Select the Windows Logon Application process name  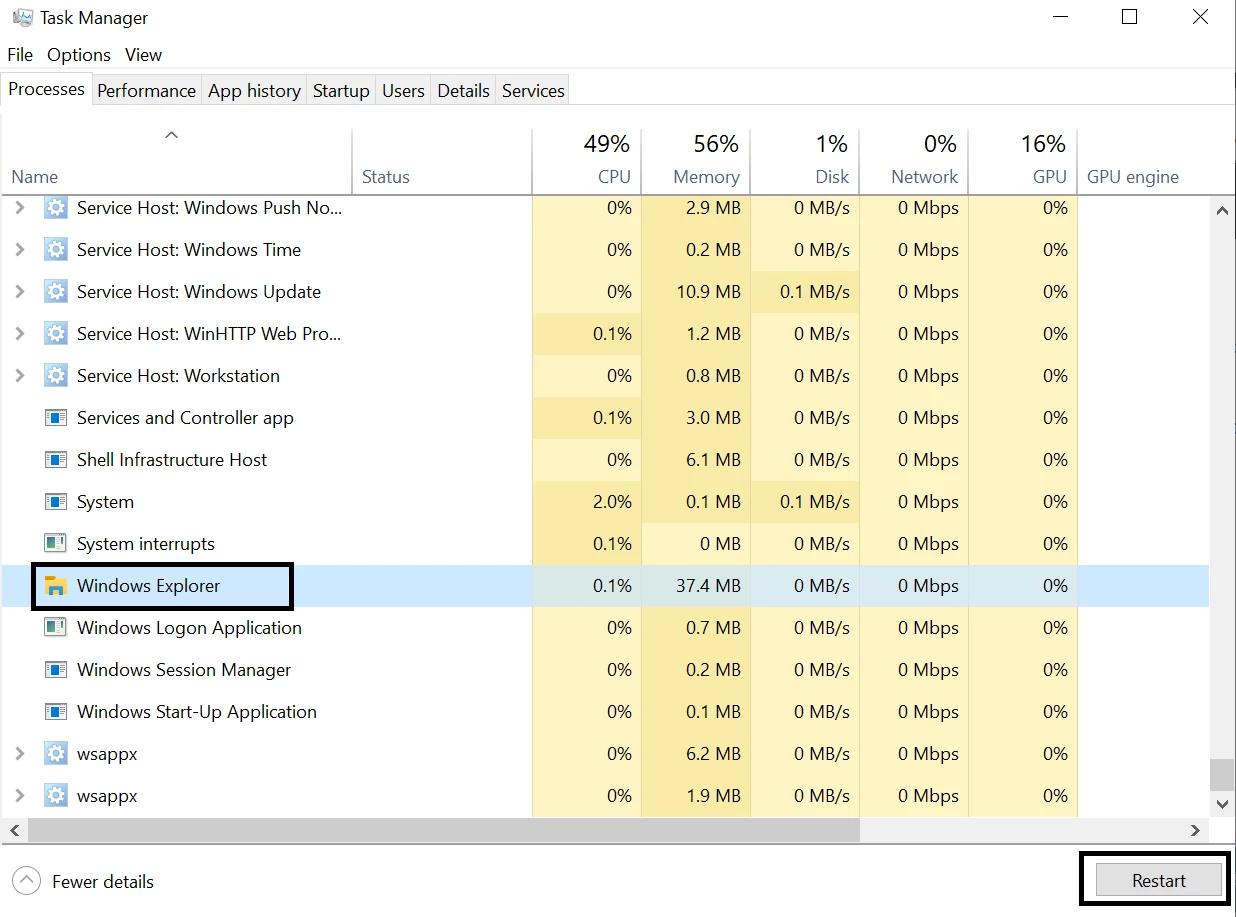[x=189, y=628]
